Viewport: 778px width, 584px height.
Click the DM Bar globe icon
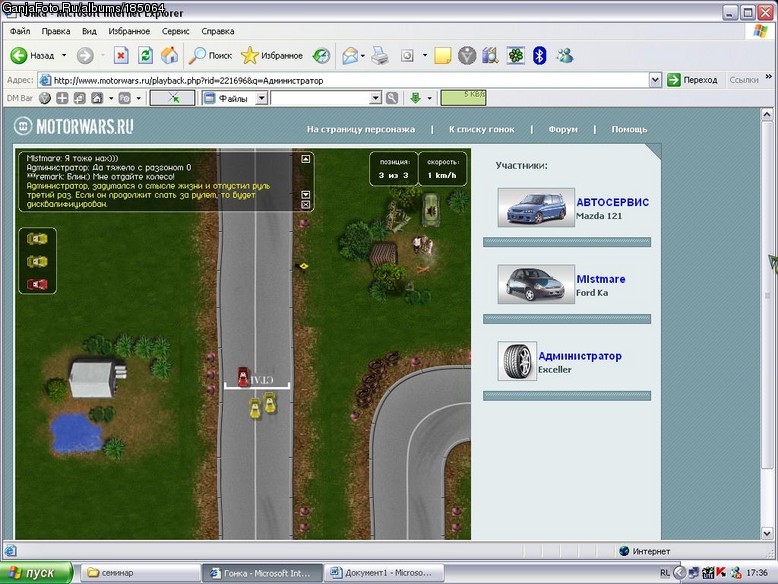(45, 98)
